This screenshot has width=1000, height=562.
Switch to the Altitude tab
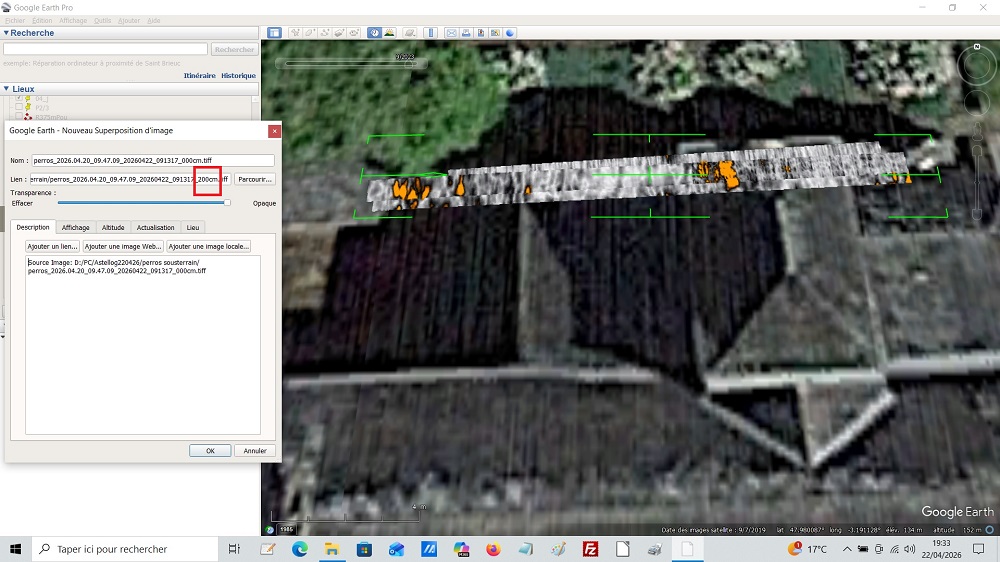pyautogui.click(x=113, y=227)
